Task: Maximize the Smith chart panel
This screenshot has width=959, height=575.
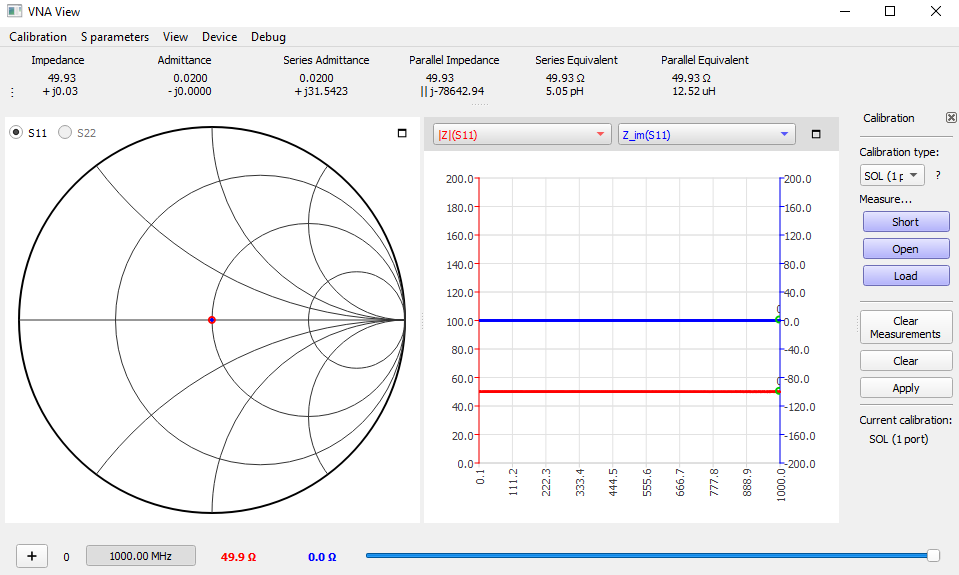Action: 402,133
